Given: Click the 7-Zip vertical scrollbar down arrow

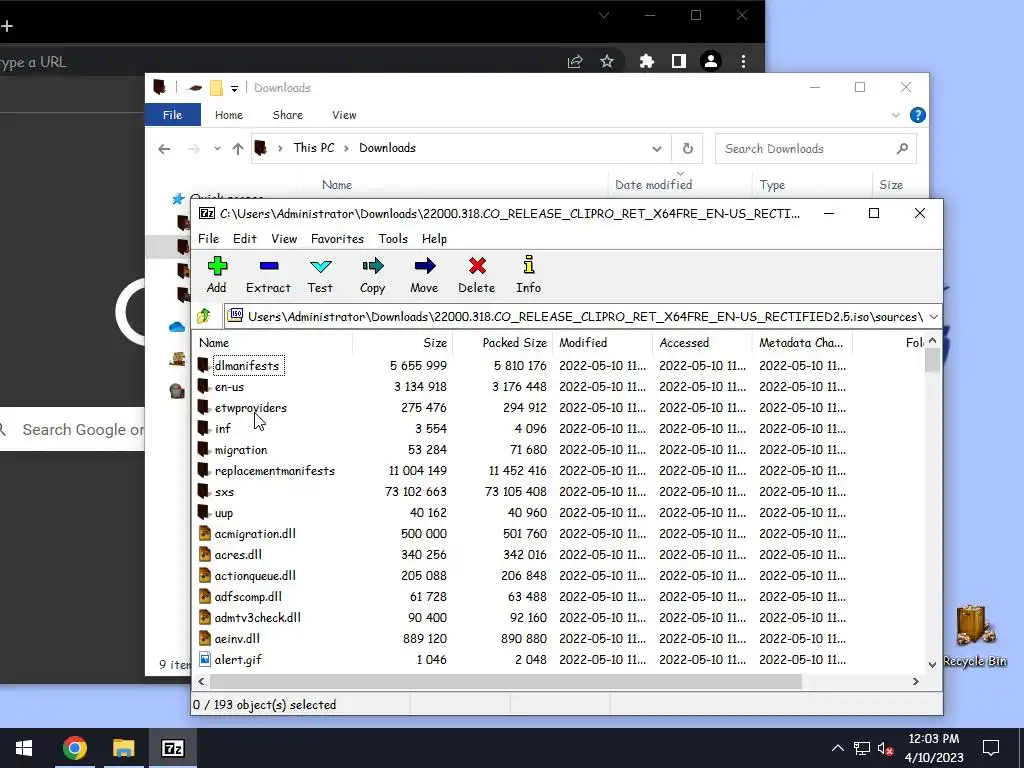Looking at the screenshot, I should pos(933,664).
